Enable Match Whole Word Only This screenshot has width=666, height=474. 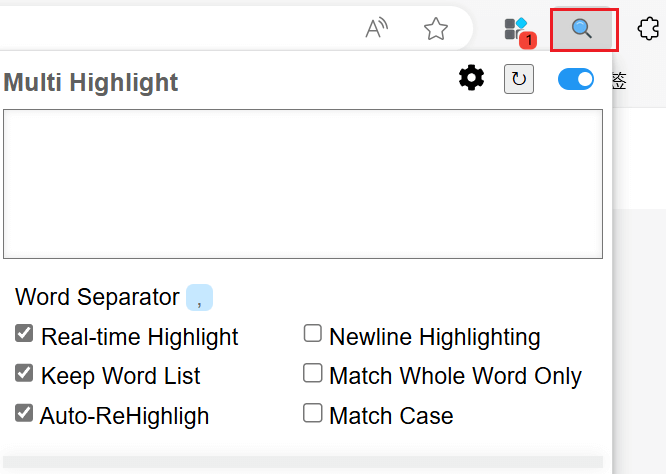coord(313,373)
